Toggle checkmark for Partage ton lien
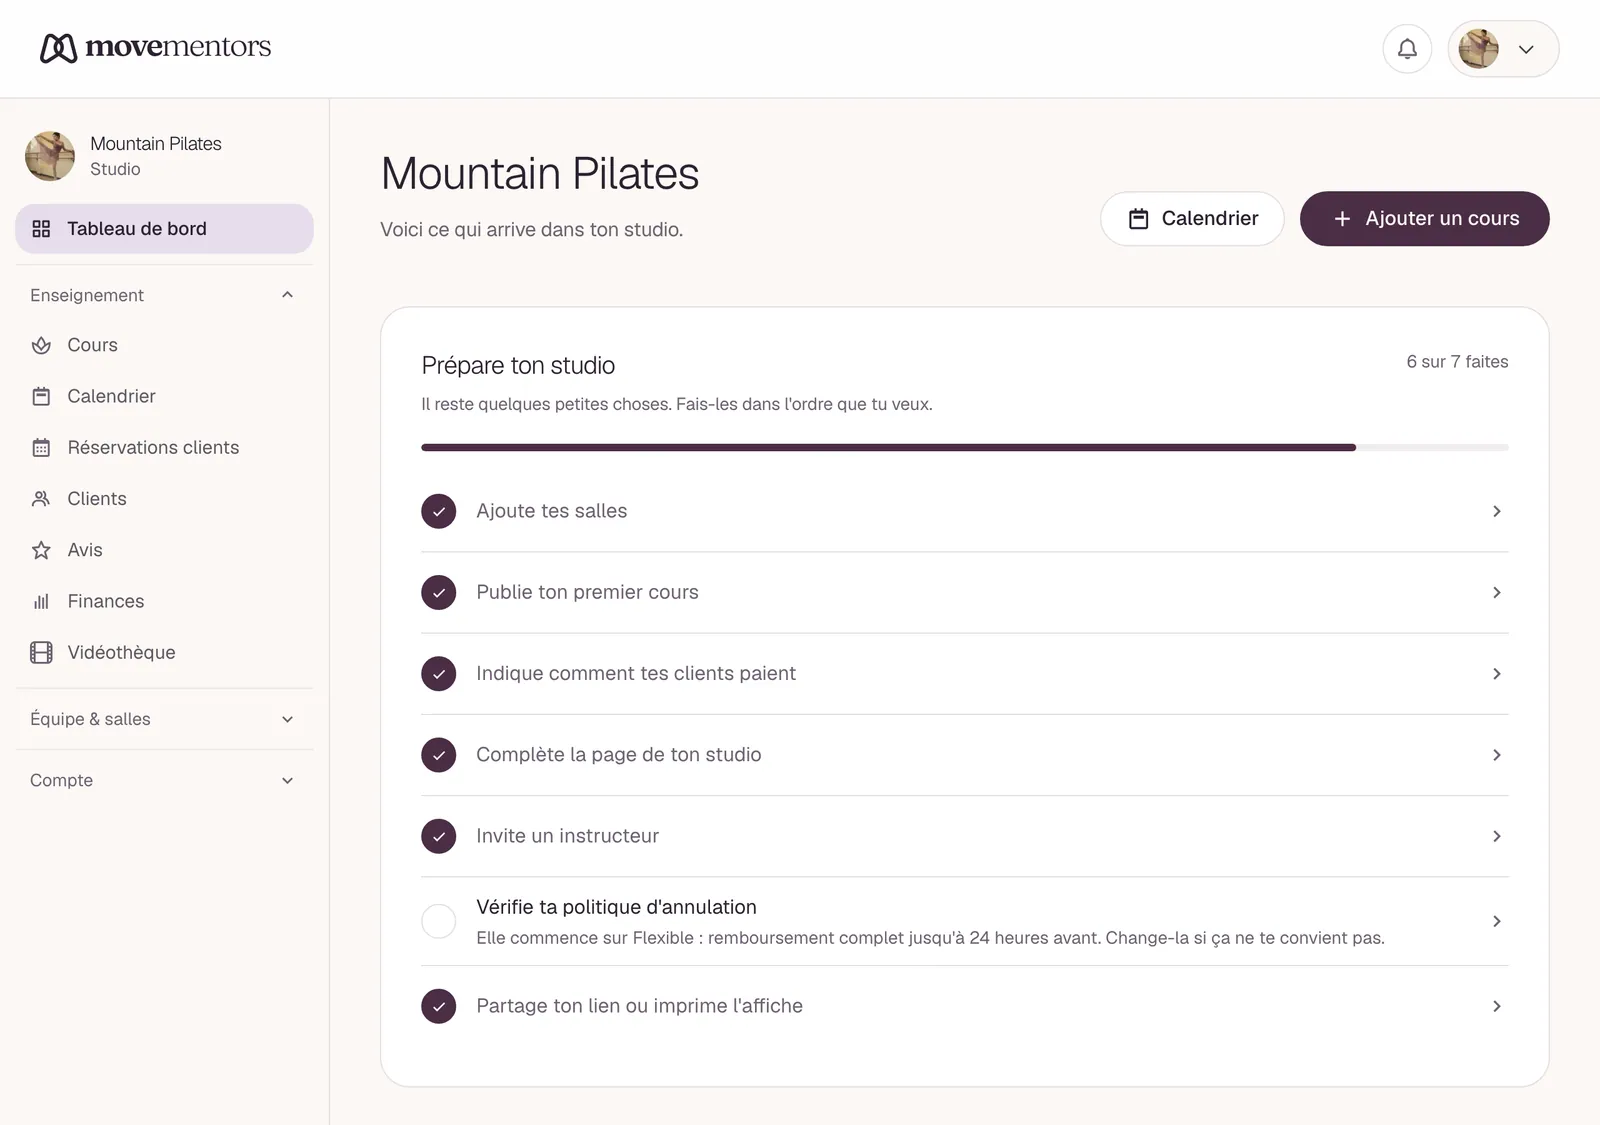This screenshot has width=1600, height=1125. [x=439, y=1006]
